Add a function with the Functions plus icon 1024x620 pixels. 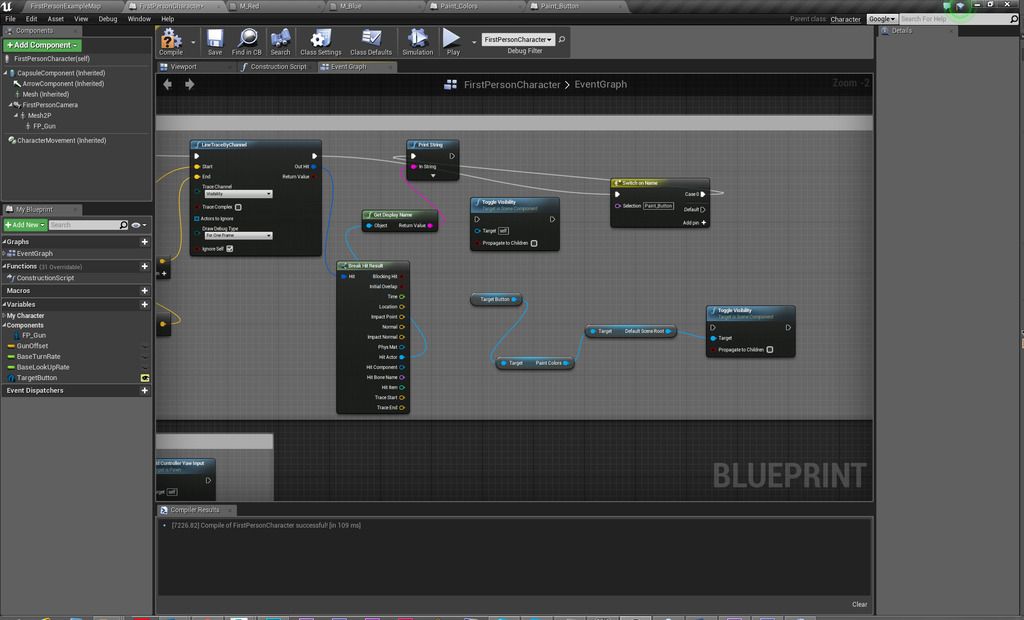tap(144, 267)
